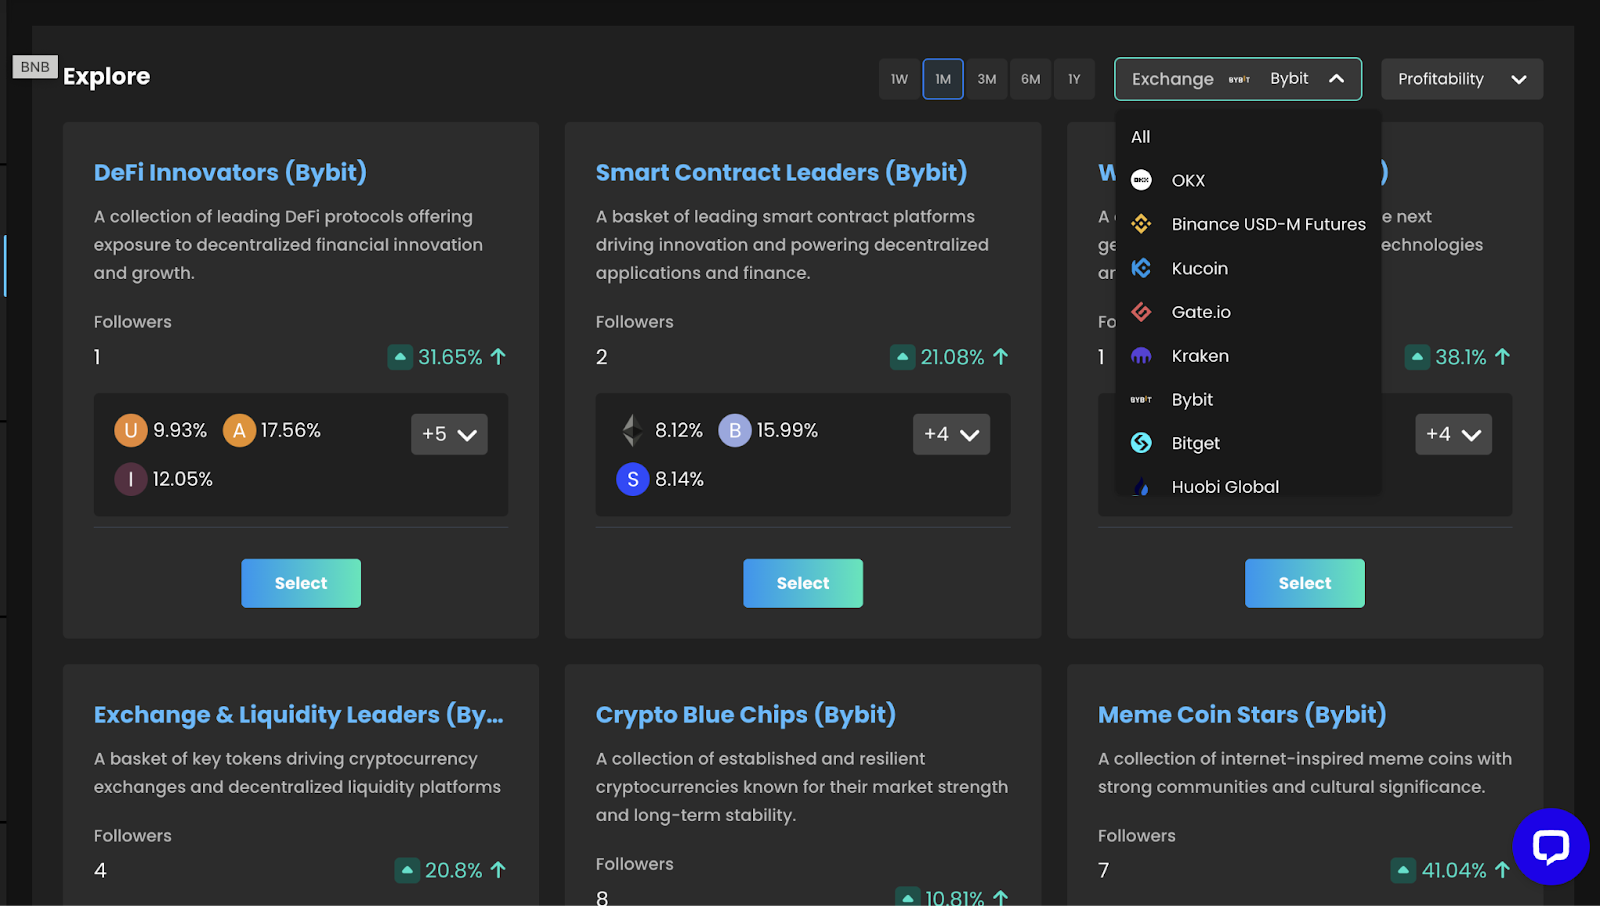Click the Kraken logo icon
The image size is (1600, 906).
click(1141, 356)
